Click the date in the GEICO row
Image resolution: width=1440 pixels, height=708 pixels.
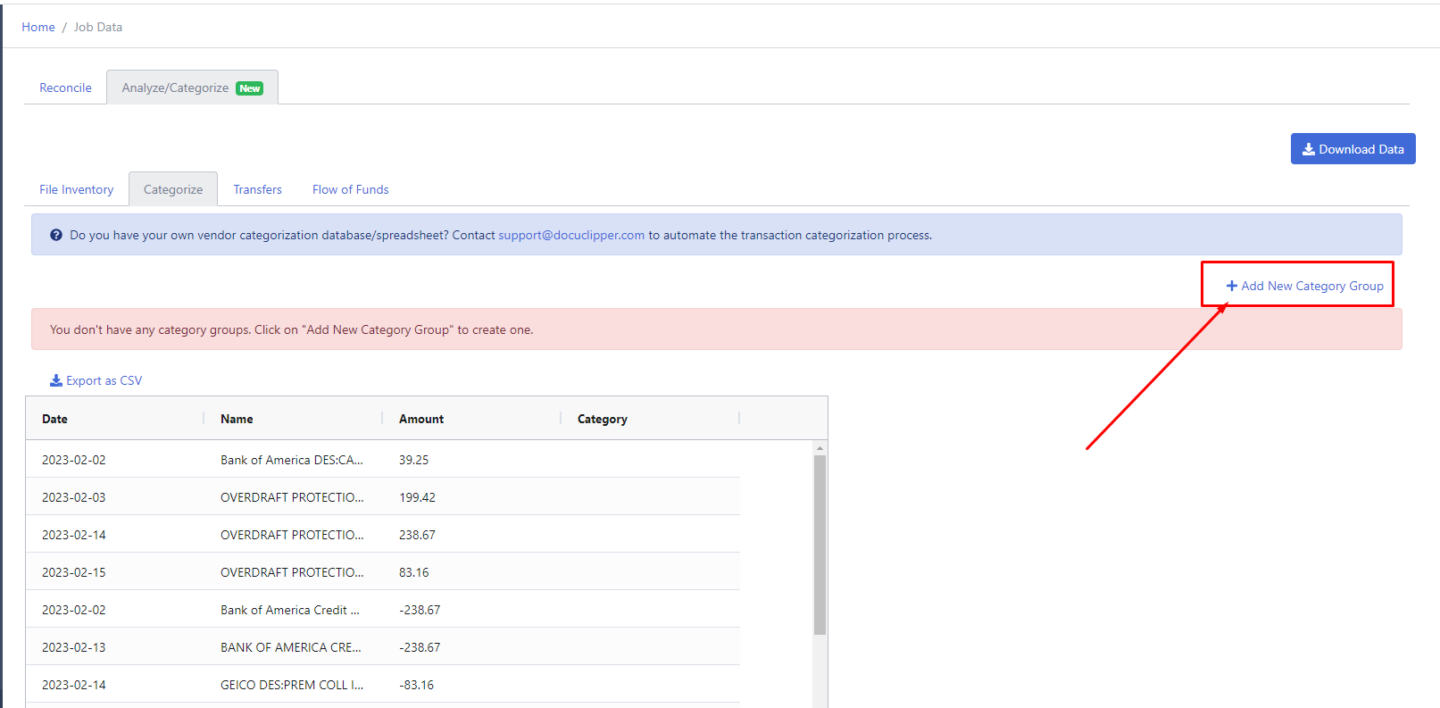point(73,685)
